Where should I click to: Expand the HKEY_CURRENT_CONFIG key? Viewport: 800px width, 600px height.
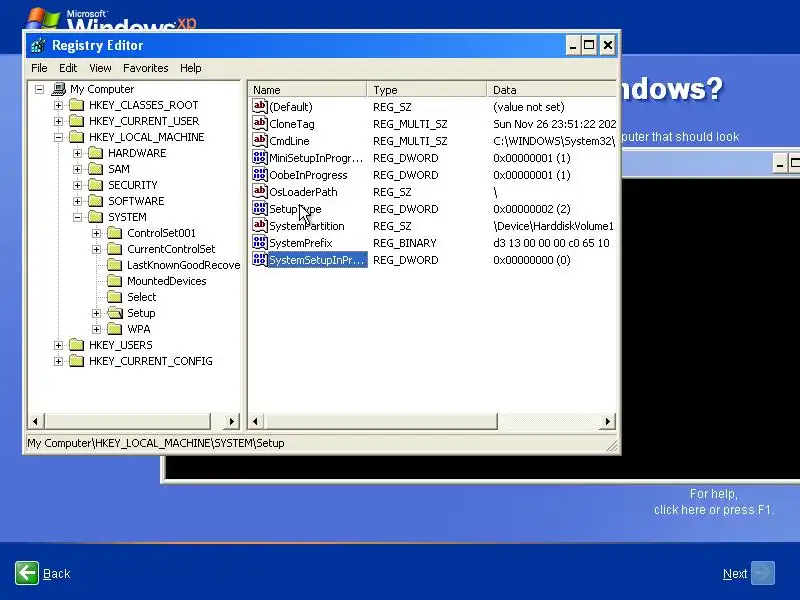(58, 361)
